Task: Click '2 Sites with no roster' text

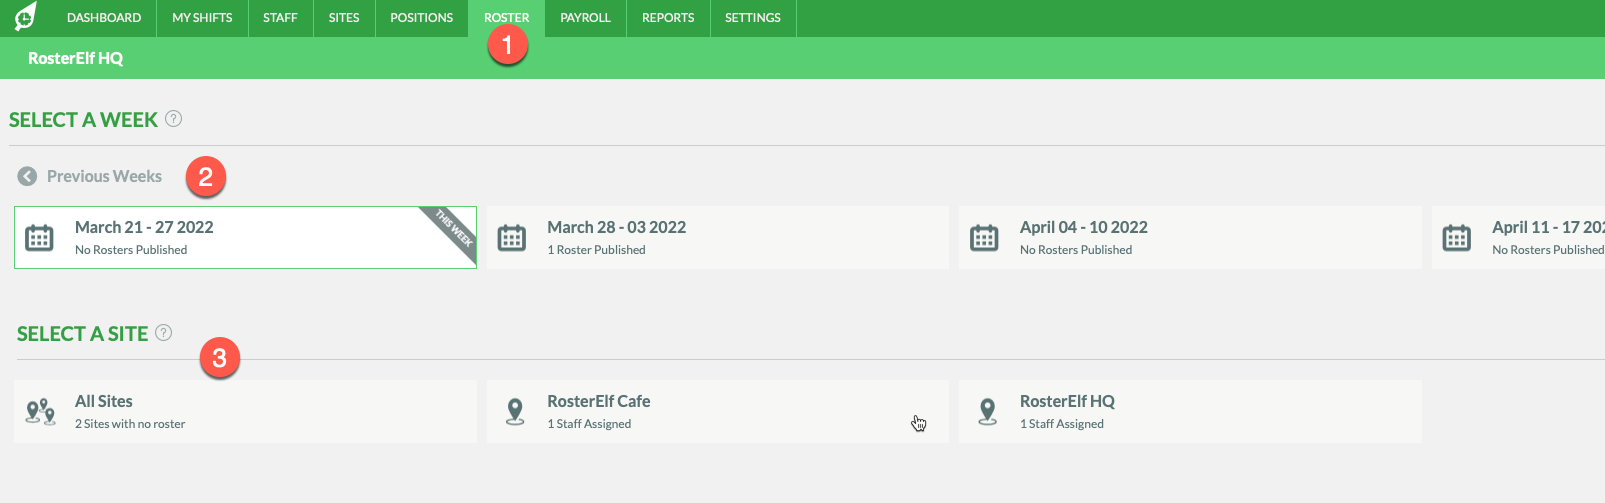Action: tap(130, 424)
